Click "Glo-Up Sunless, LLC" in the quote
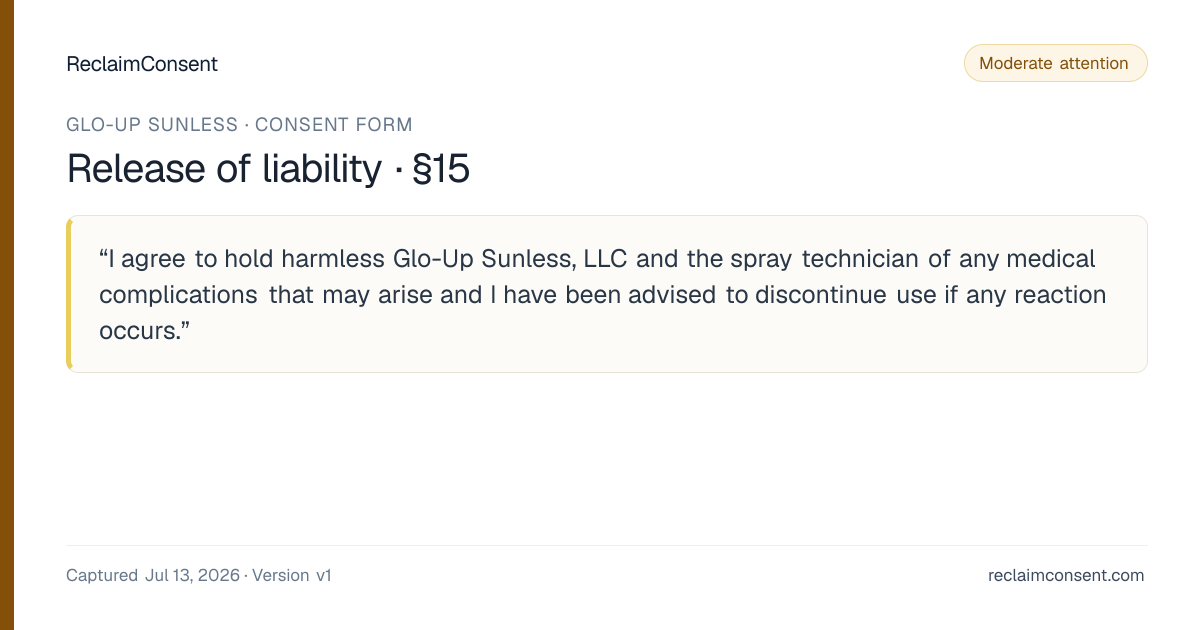1200x630 pixels. 509,259
